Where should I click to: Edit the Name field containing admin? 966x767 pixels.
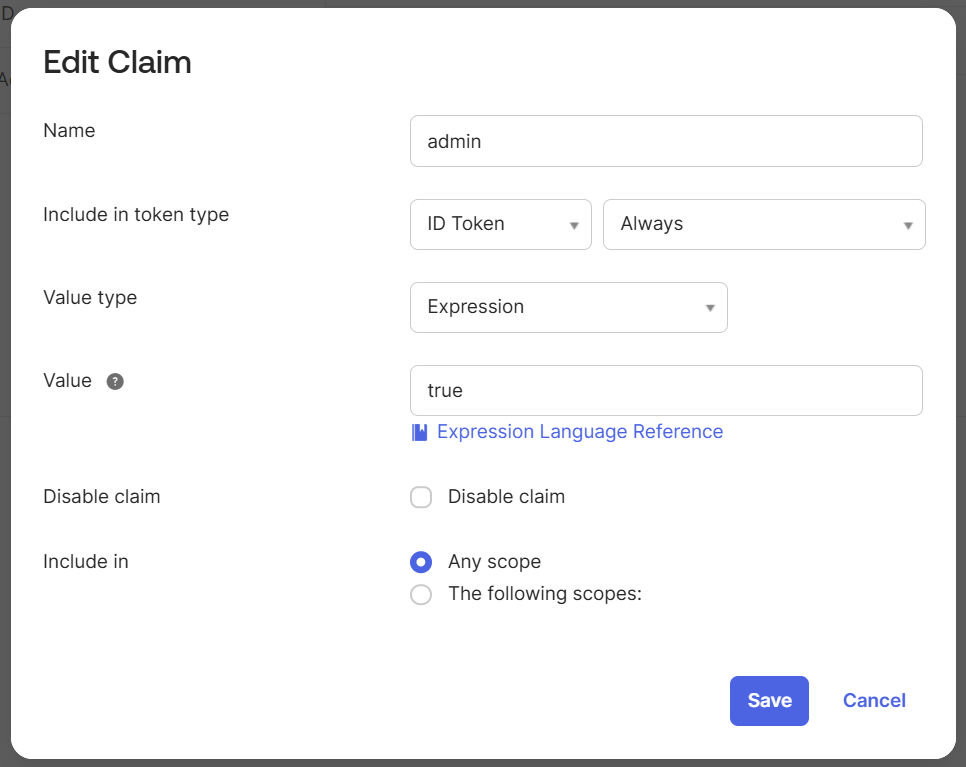click(x=666, y=141)
